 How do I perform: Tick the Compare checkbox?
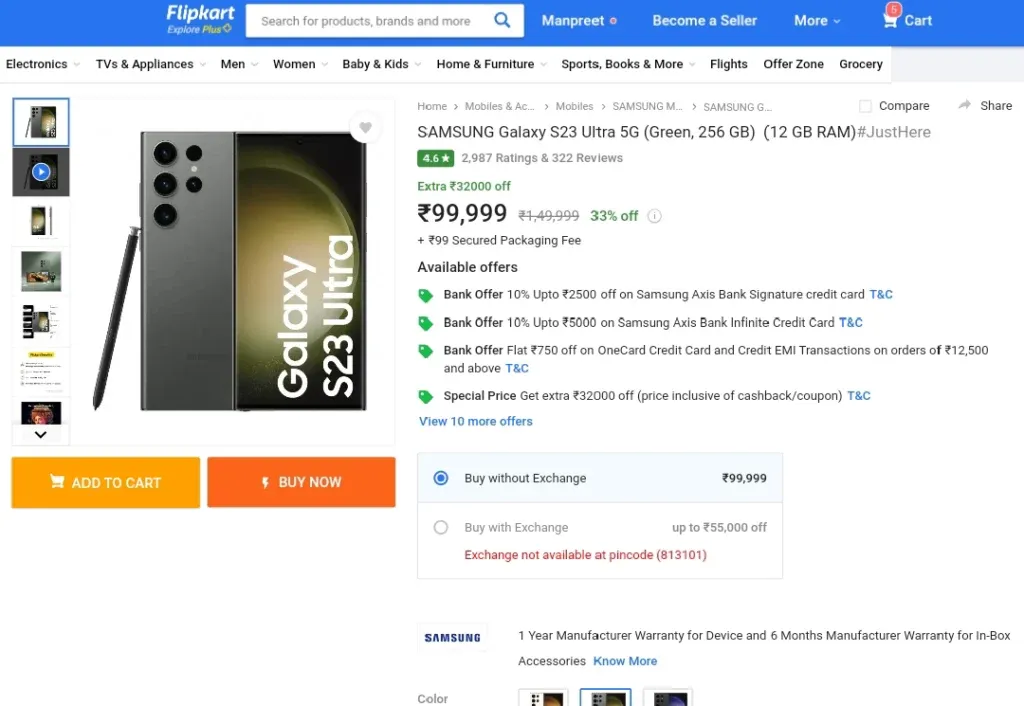[x=865, y=106]
